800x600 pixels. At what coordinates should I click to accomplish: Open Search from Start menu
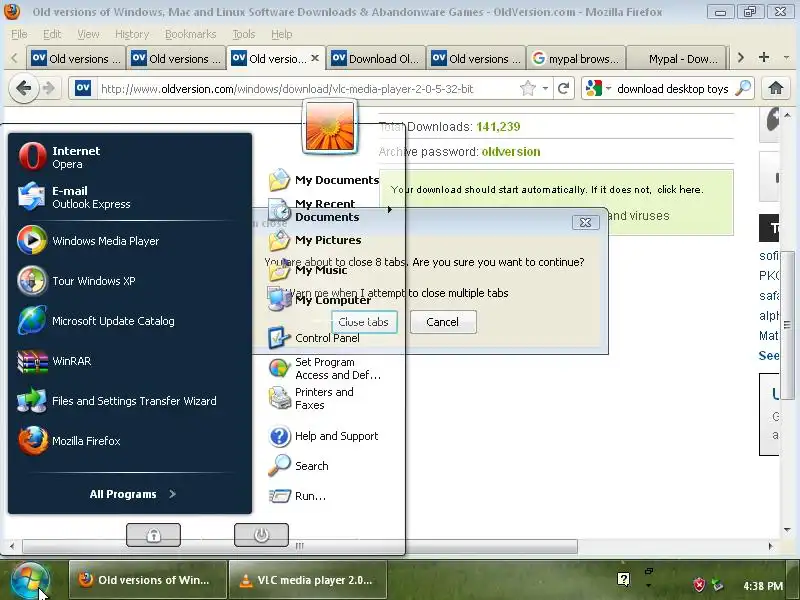pos(298,466)
